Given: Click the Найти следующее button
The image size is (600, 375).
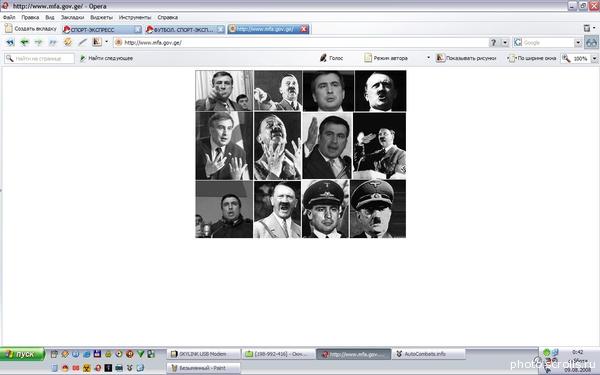Looking at the screenshot, I should [106, 58].
